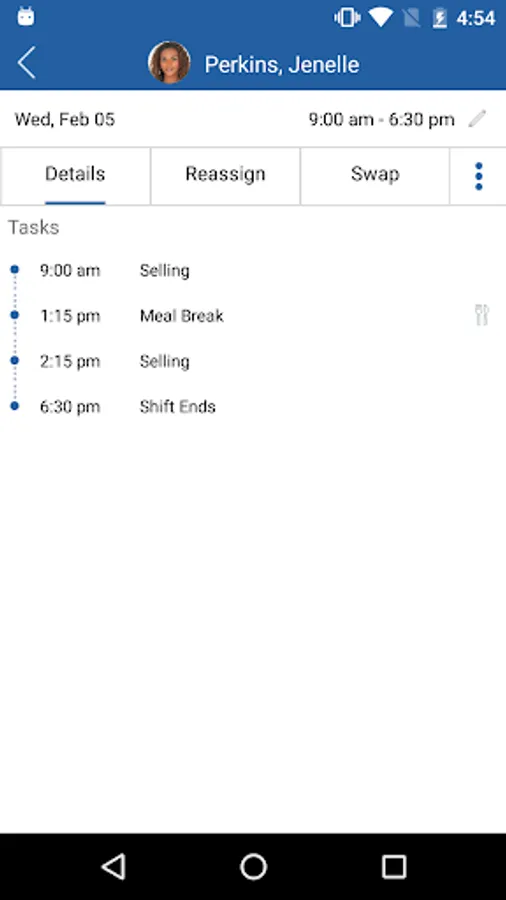Open Jenelle Perkins profile photo

coord(169,63)
